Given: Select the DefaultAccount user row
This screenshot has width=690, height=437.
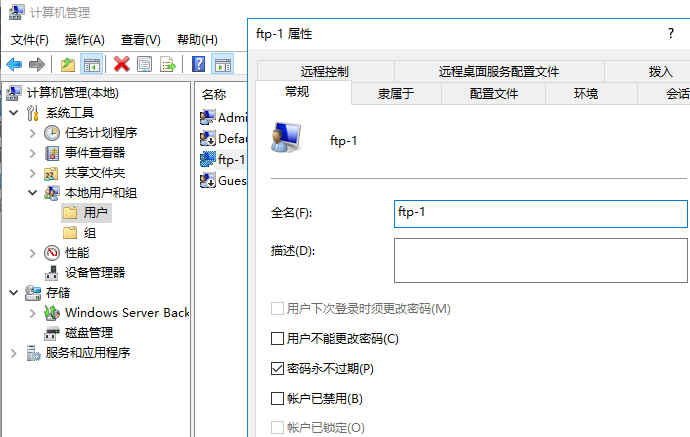Looking at the screenshot, I should [223, 138].
